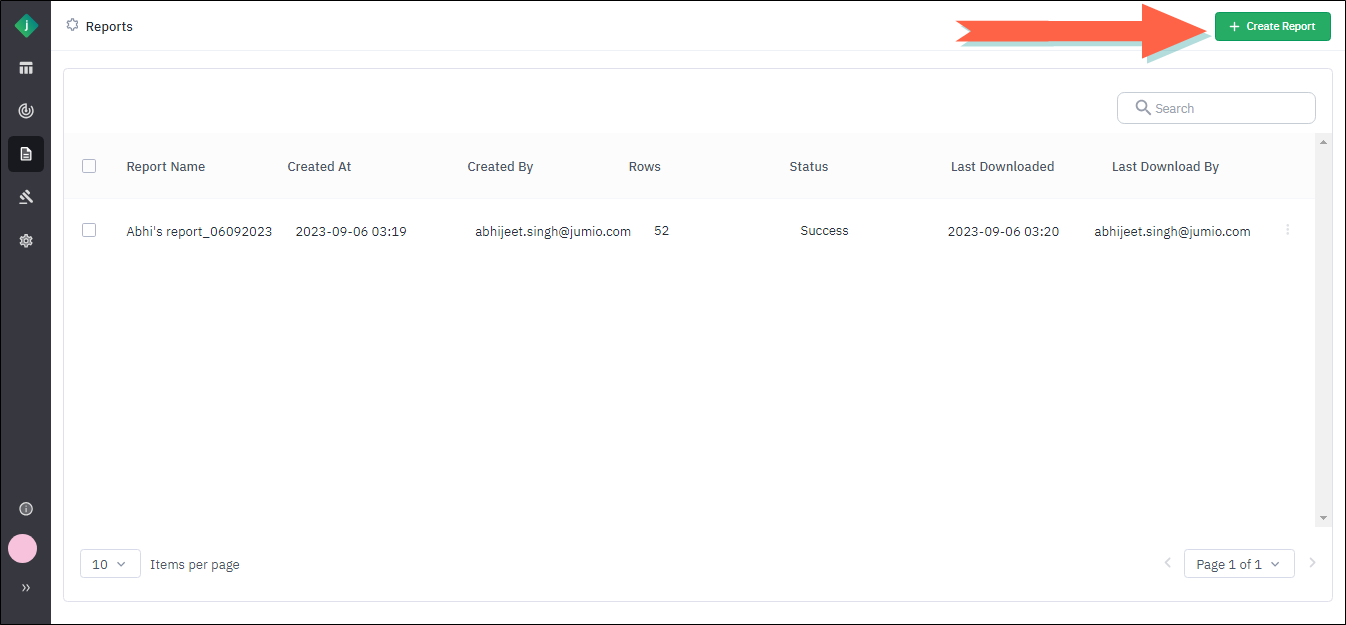
Task: Open the settings gear icon in sidebar
Action: click(26, 240)
